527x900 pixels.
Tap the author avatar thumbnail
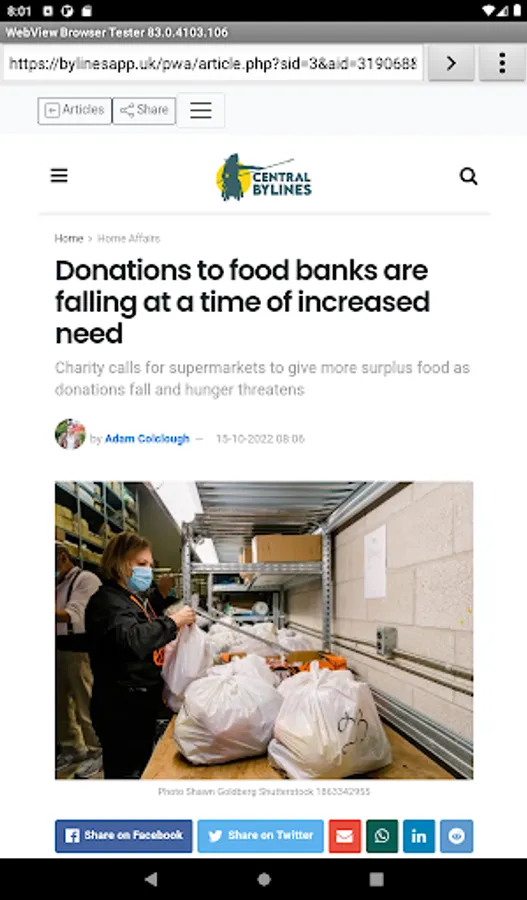pos(70,435)
